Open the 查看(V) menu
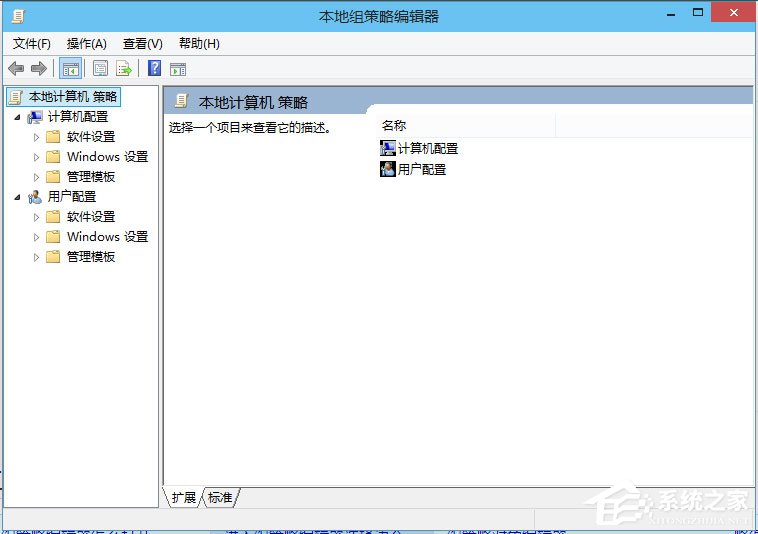 (142, 44)
